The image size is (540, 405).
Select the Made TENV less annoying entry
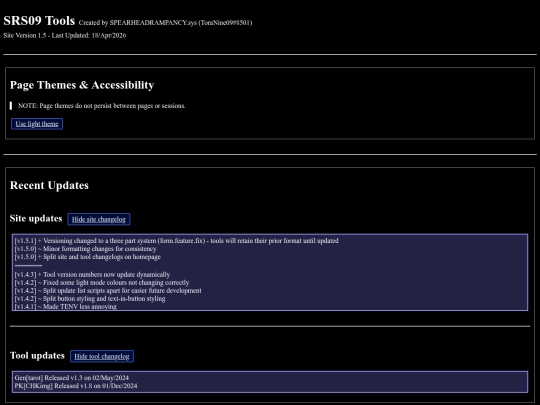pyautogui.click(x=65, y=307)
